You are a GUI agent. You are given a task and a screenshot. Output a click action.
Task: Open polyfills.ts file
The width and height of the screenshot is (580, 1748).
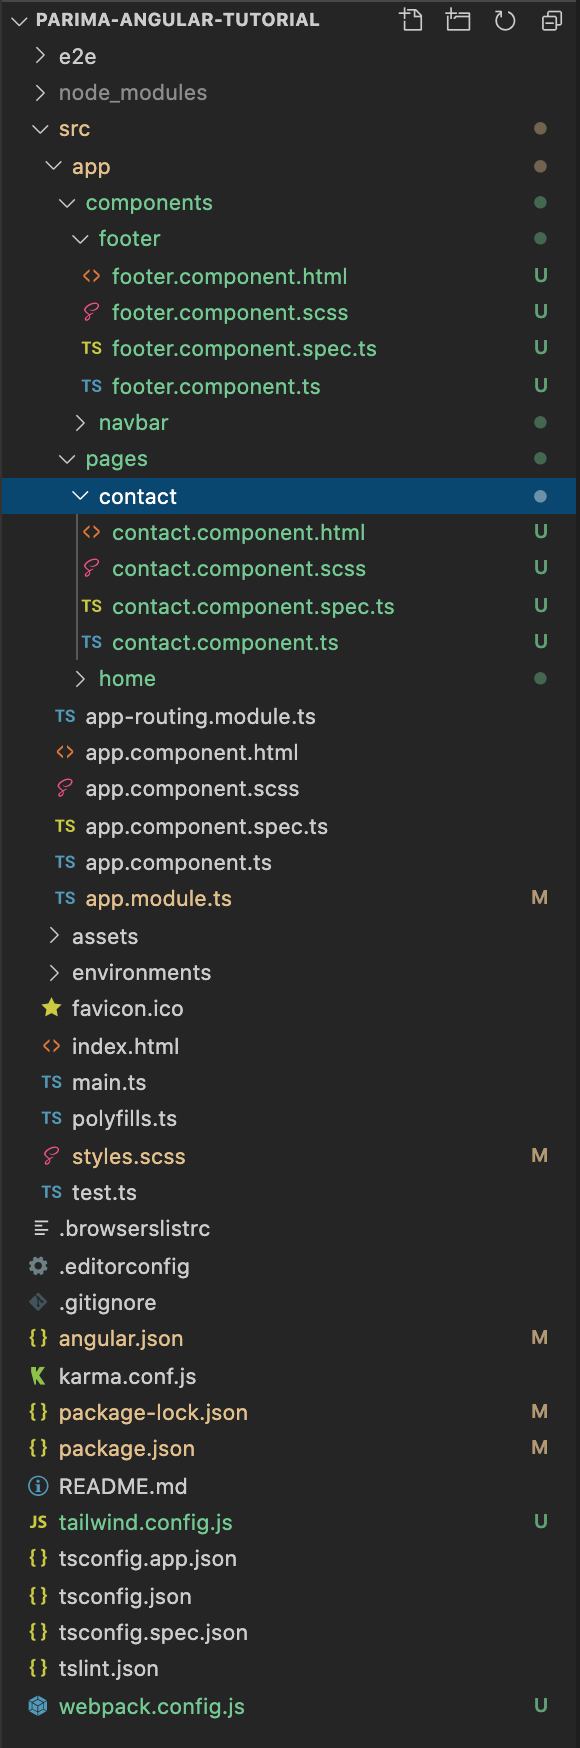124,1118
